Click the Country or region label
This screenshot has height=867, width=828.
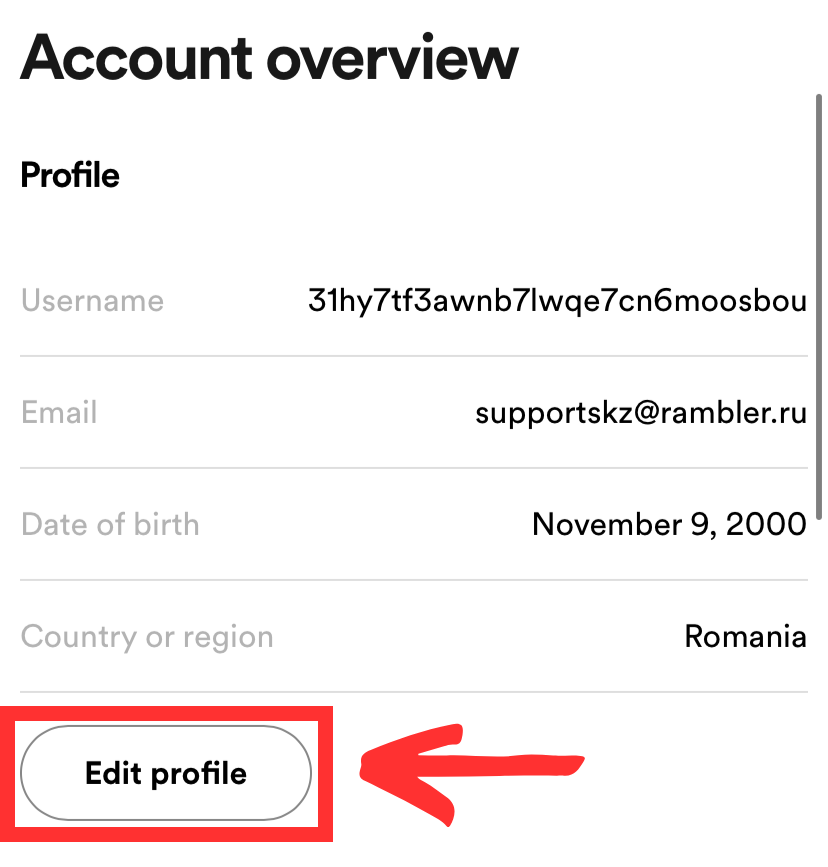coord(147,637)
